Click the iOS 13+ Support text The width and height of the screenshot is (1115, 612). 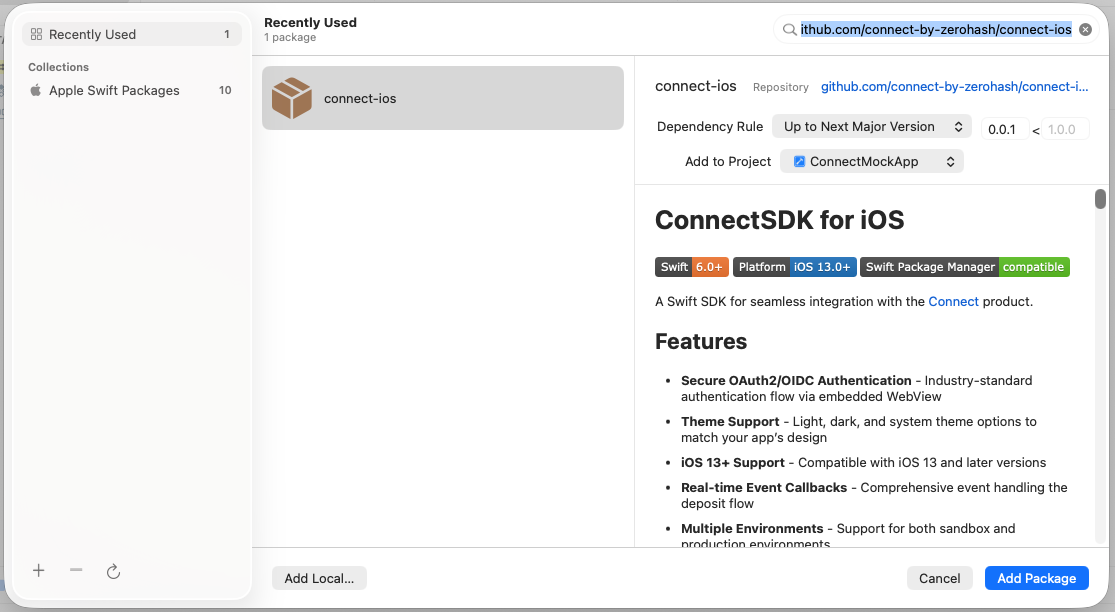click(x=732, y=463)
